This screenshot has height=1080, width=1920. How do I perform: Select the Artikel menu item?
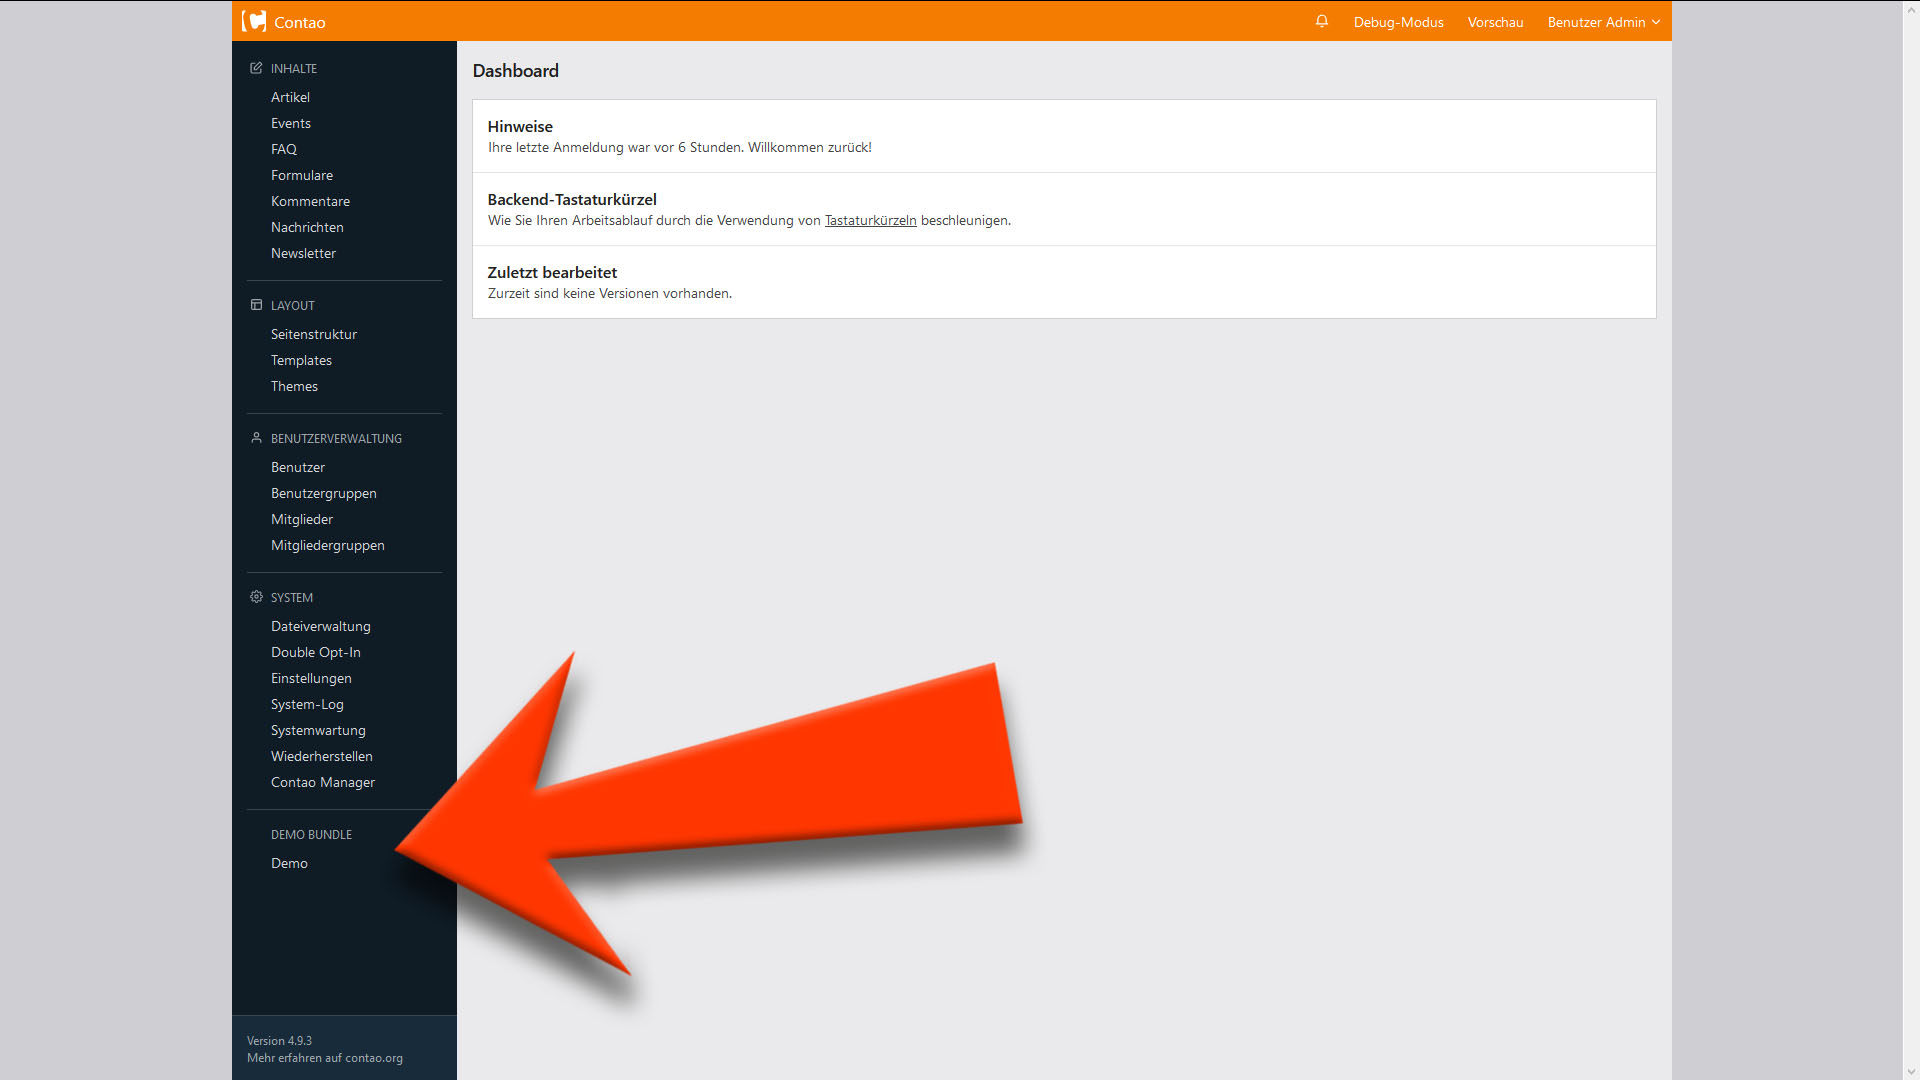click(x=290, y=96)
